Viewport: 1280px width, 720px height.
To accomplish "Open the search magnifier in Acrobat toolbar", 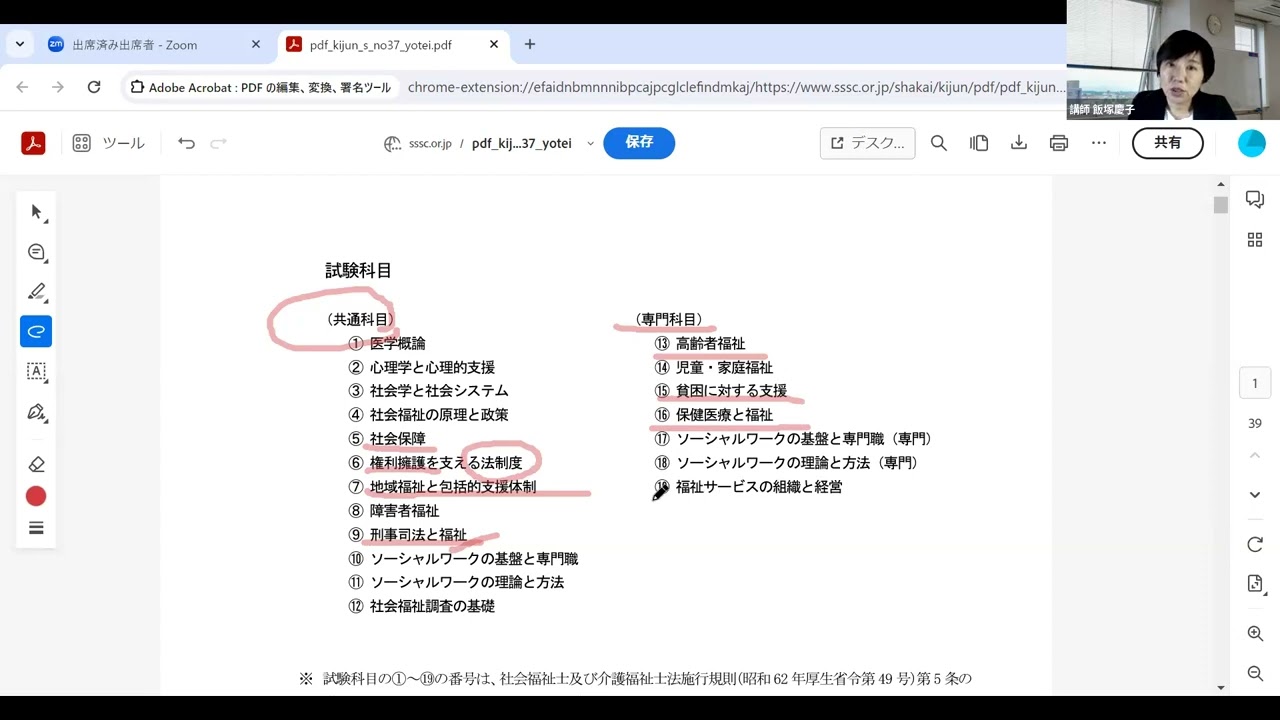I will [x=939, y=143].
